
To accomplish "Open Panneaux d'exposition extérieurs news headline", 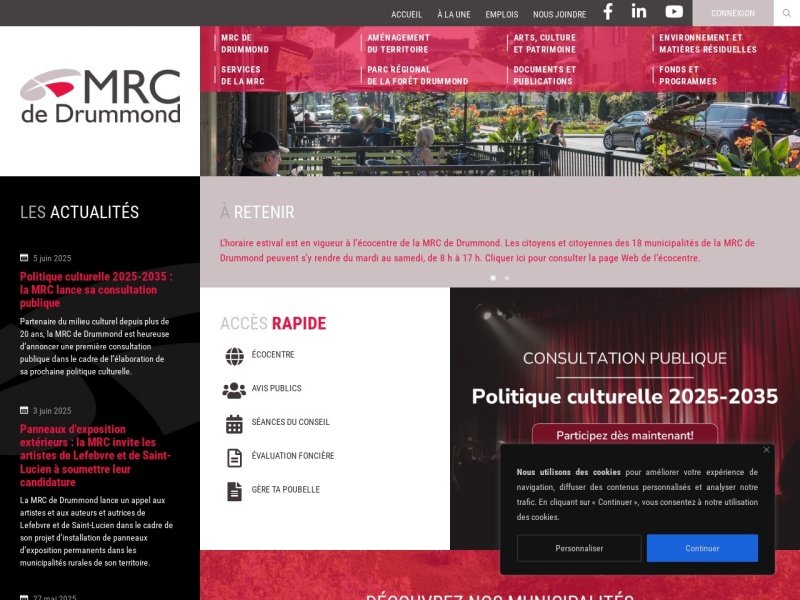I will 95,455.
